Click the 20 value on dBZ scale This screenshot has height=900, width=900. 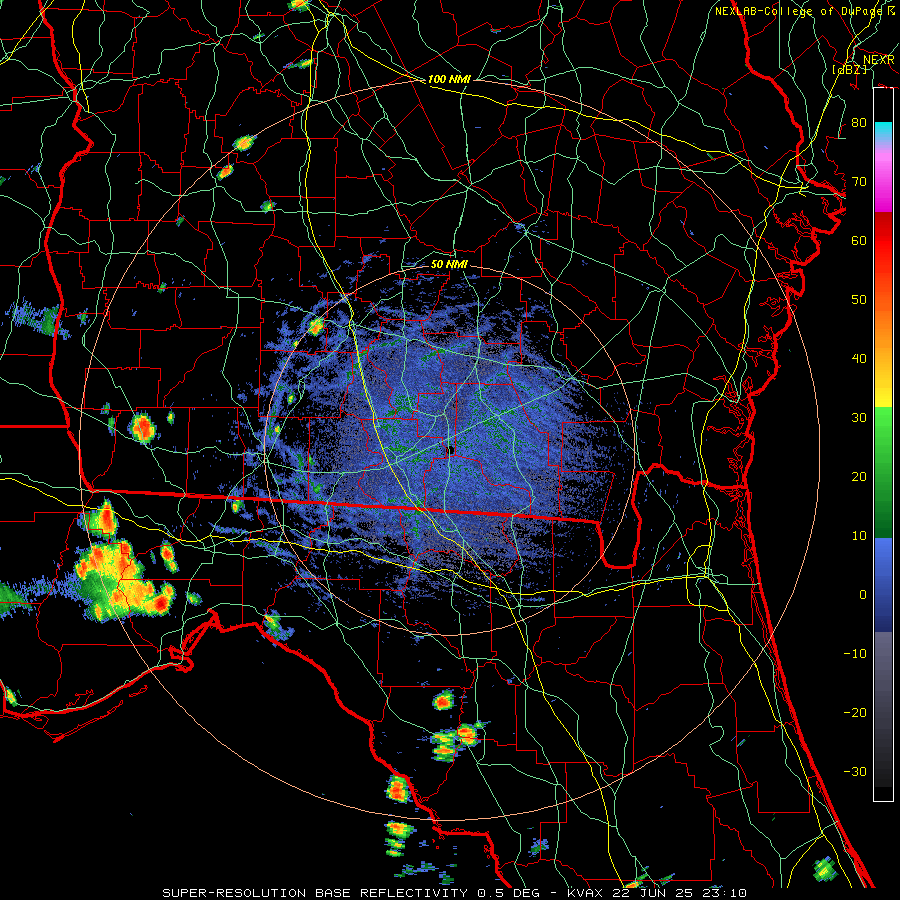coord(859,477)
